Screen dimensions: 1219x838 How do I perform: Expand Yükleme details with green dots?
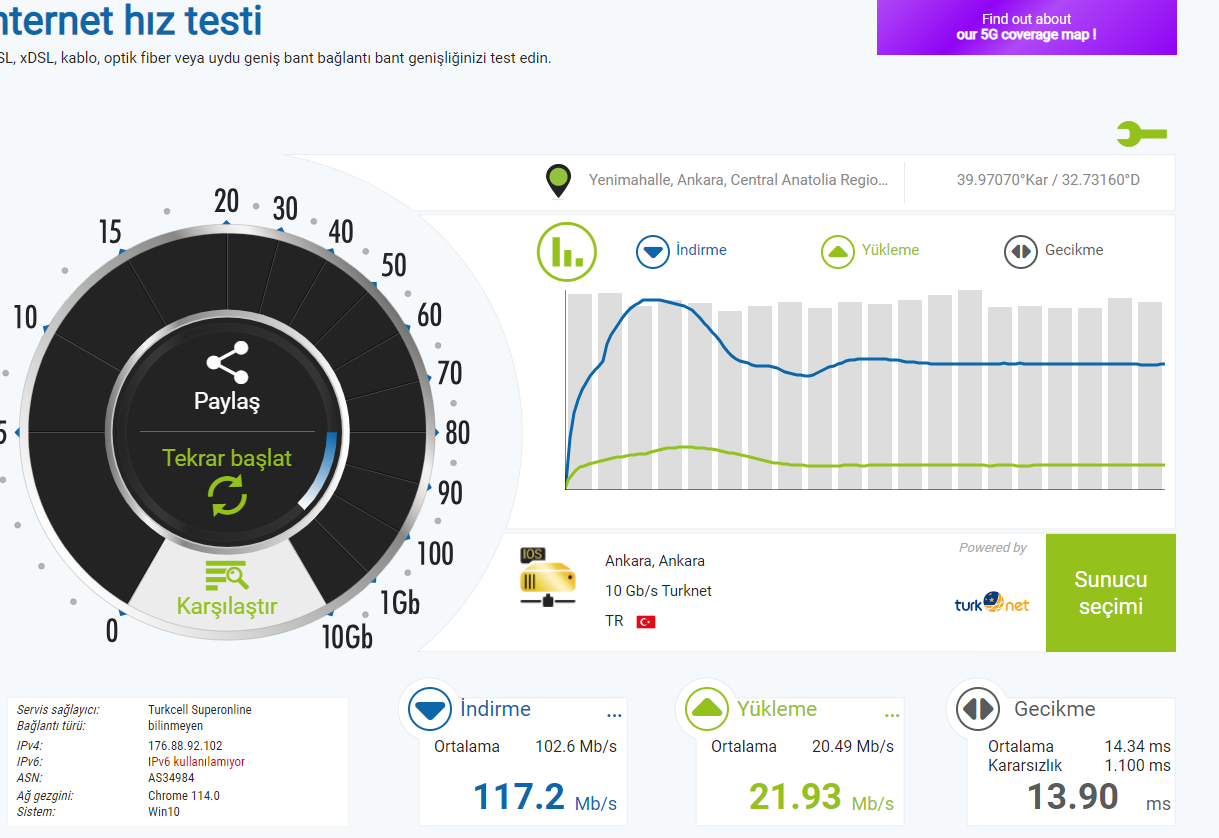(891, 716)
